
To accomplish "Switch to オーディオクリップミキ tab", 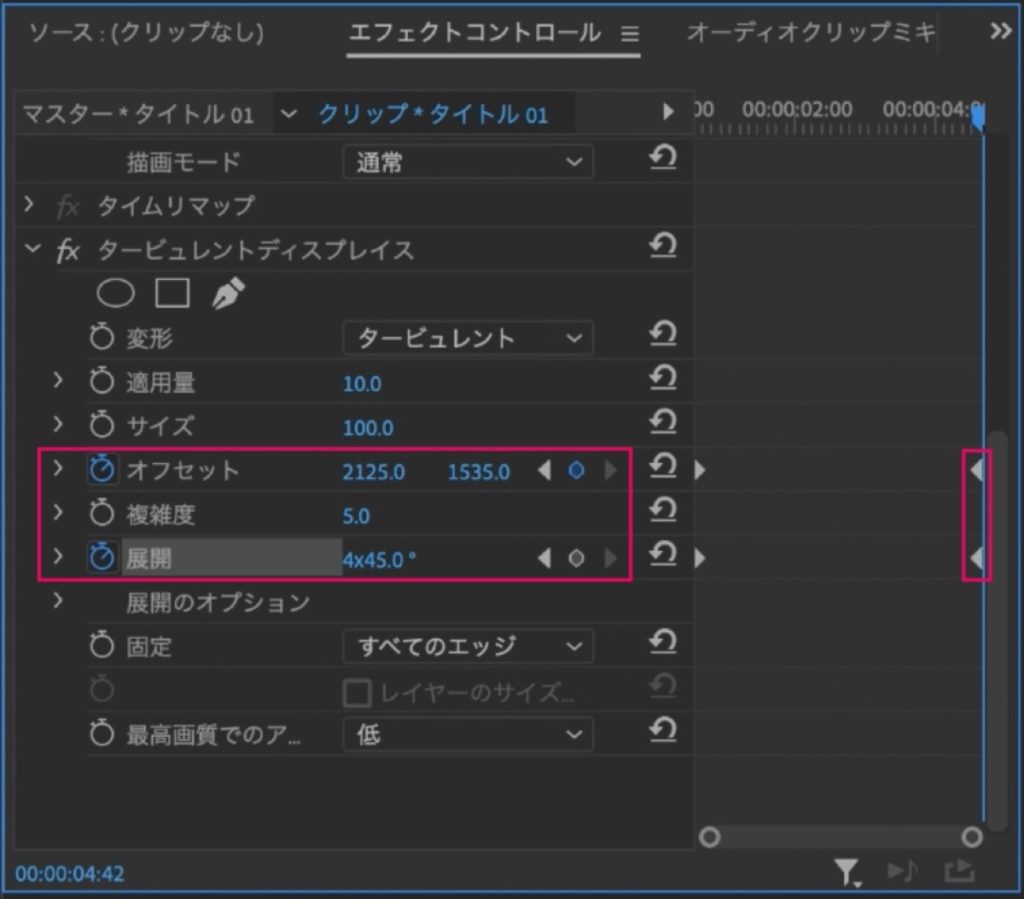I will click(x=812, y=31).
